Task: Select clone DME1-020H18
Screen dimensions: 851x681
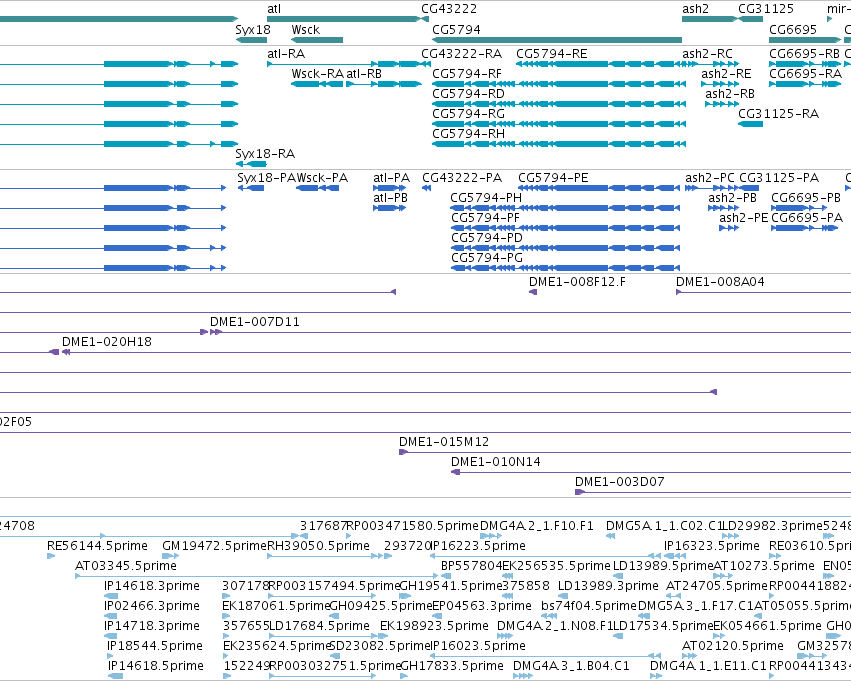Action: click(x=107, y=342)
